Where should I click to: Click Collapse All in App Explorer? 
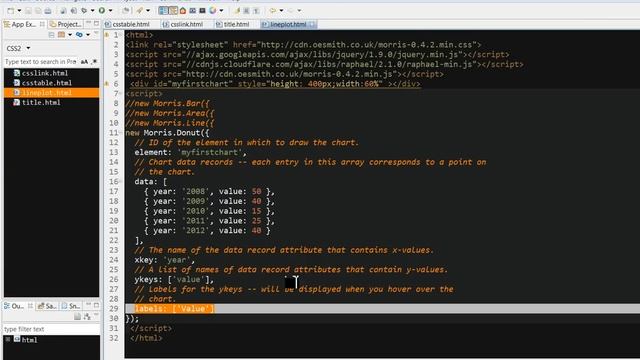(x=51, y=35)
